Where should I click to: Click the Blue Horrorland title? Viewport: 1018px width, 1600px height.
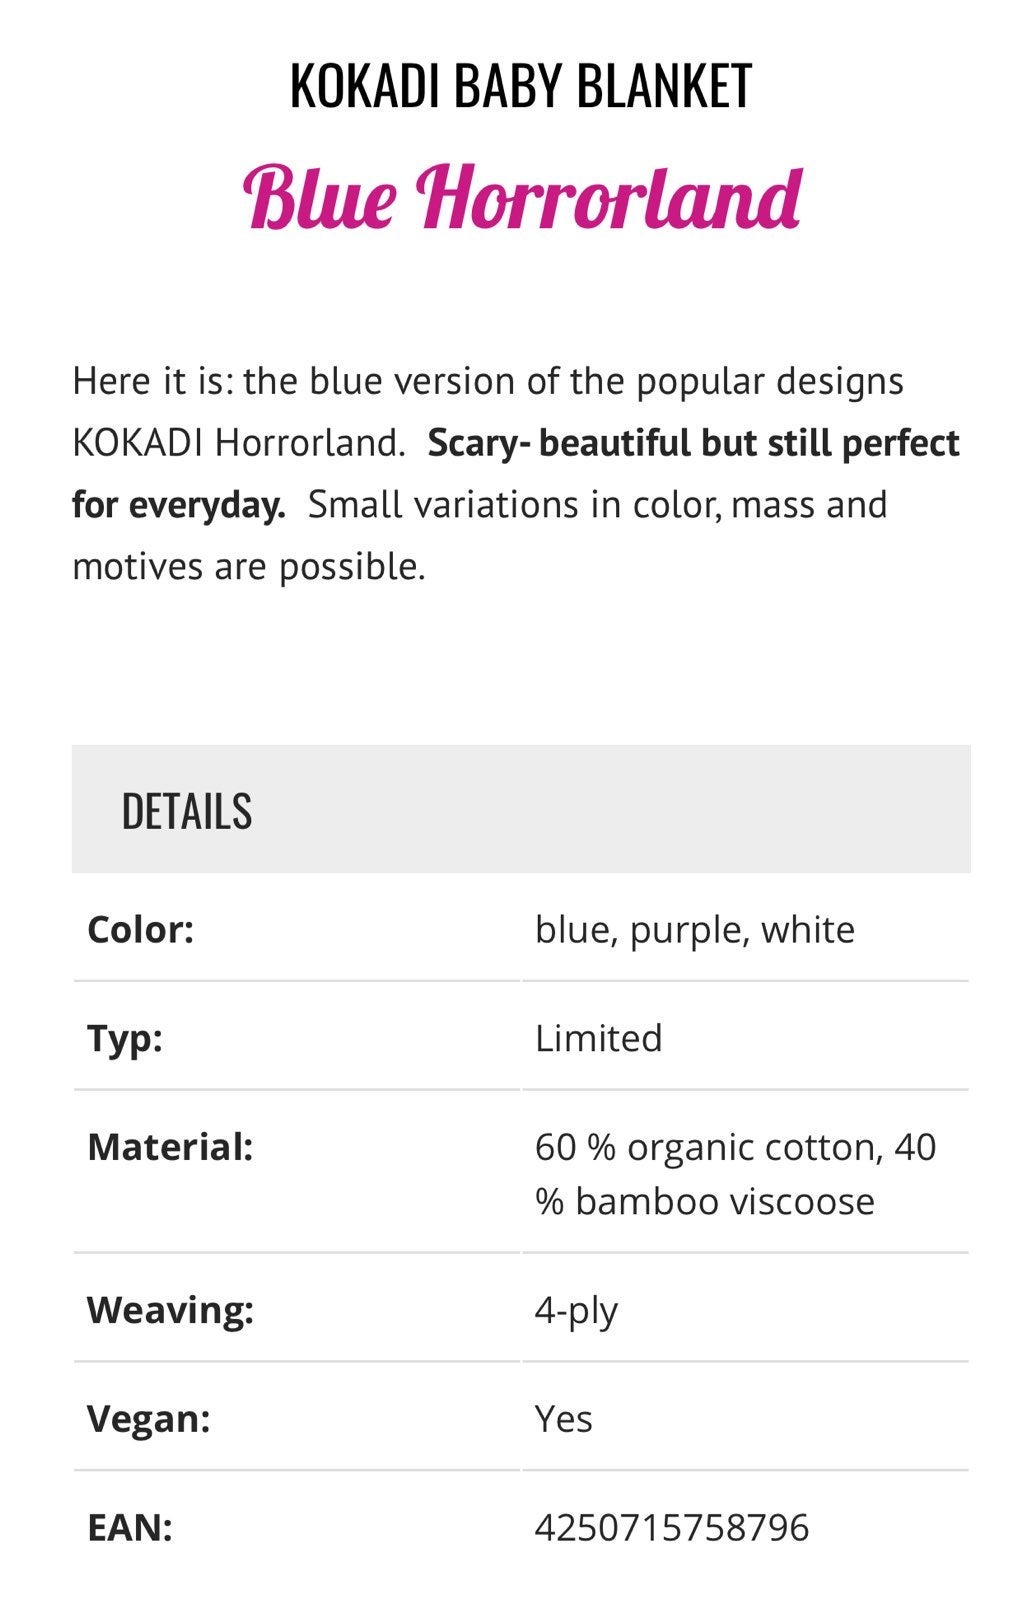520,195
